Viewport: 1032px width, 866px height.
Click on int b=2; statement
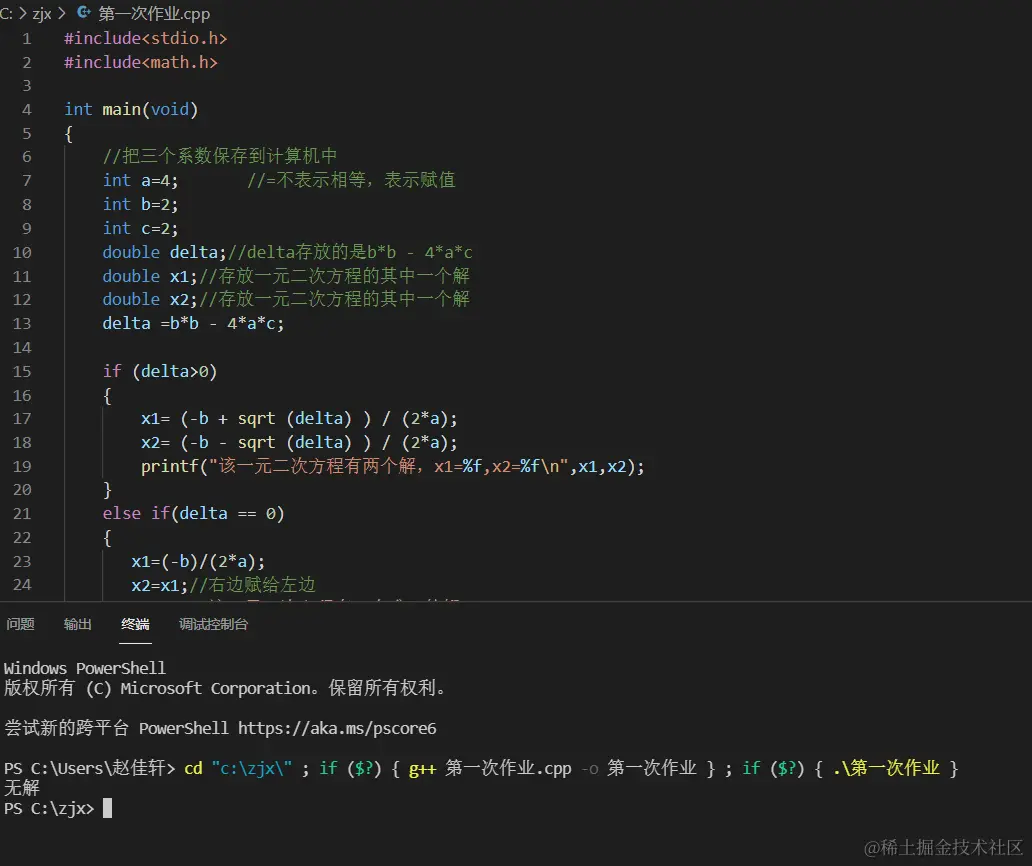(140, 204)
